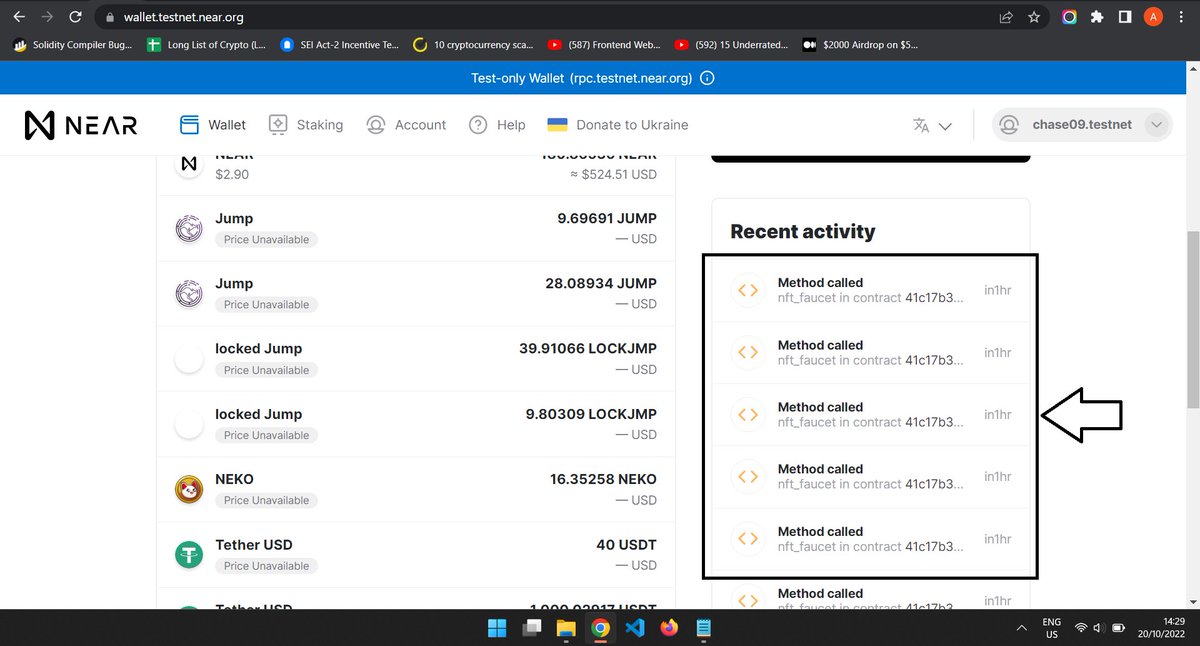
Task: Open the Chrome profile avatar A
Action: (1153, 17)
